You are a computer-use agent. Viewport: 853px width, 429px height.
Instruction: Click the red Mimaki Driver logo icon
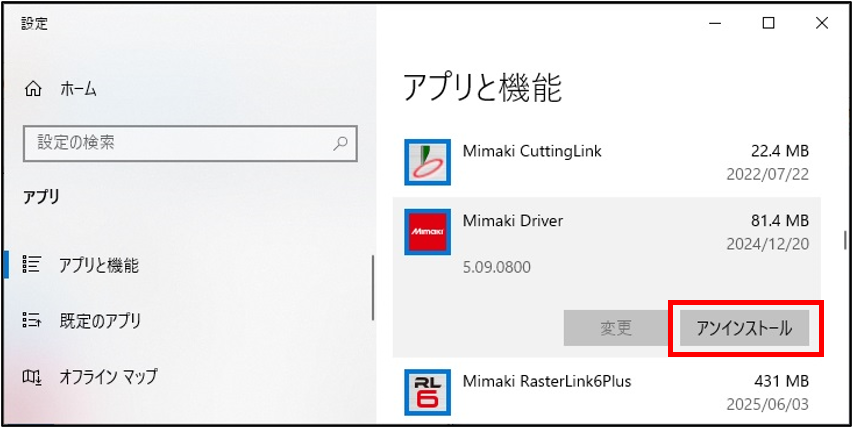pyautogui.click(x=428, y=233)
